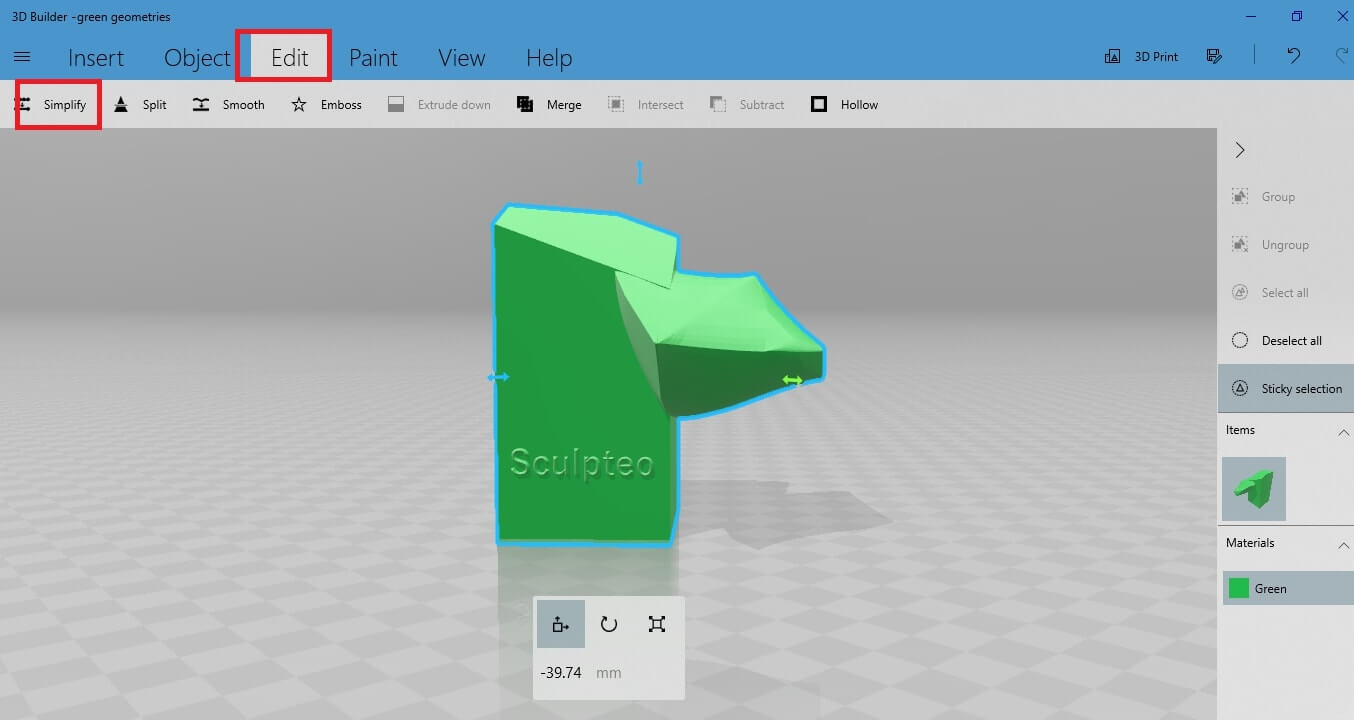
Task: Click the vertical move arrow above the model
Action: [x=640, y=172]
